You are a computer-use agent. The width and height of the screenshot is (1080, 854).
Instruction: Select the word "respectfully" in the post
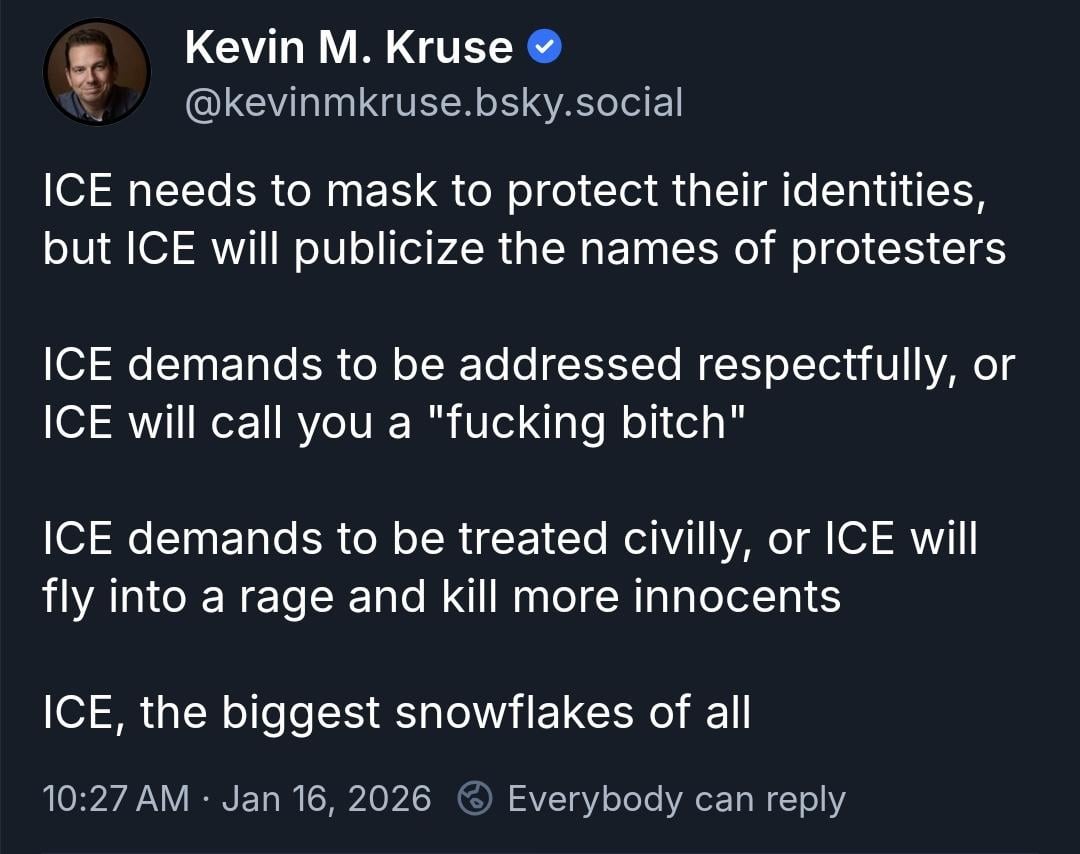point(820,365)
